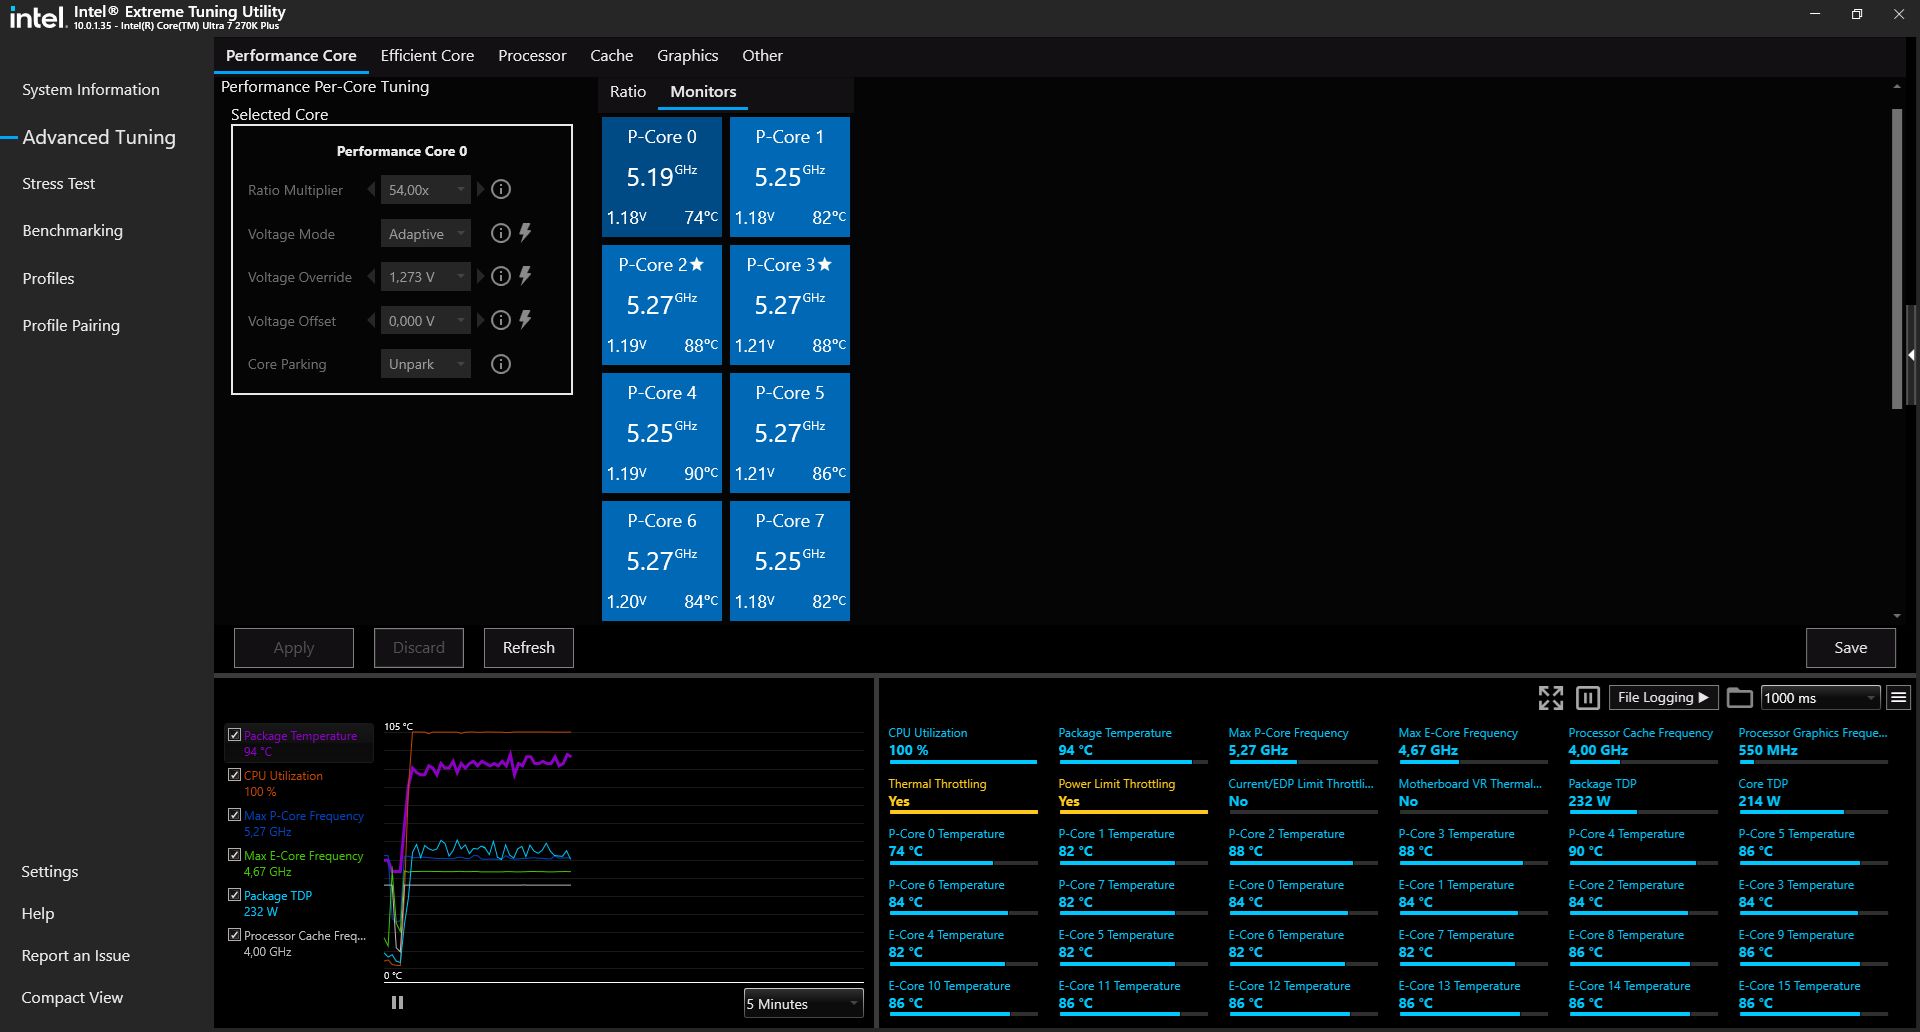Open the 1000 ms polling interval dropdown
The height and width of the screenshot is (1032, 1920).
(x=1820, y=698)
